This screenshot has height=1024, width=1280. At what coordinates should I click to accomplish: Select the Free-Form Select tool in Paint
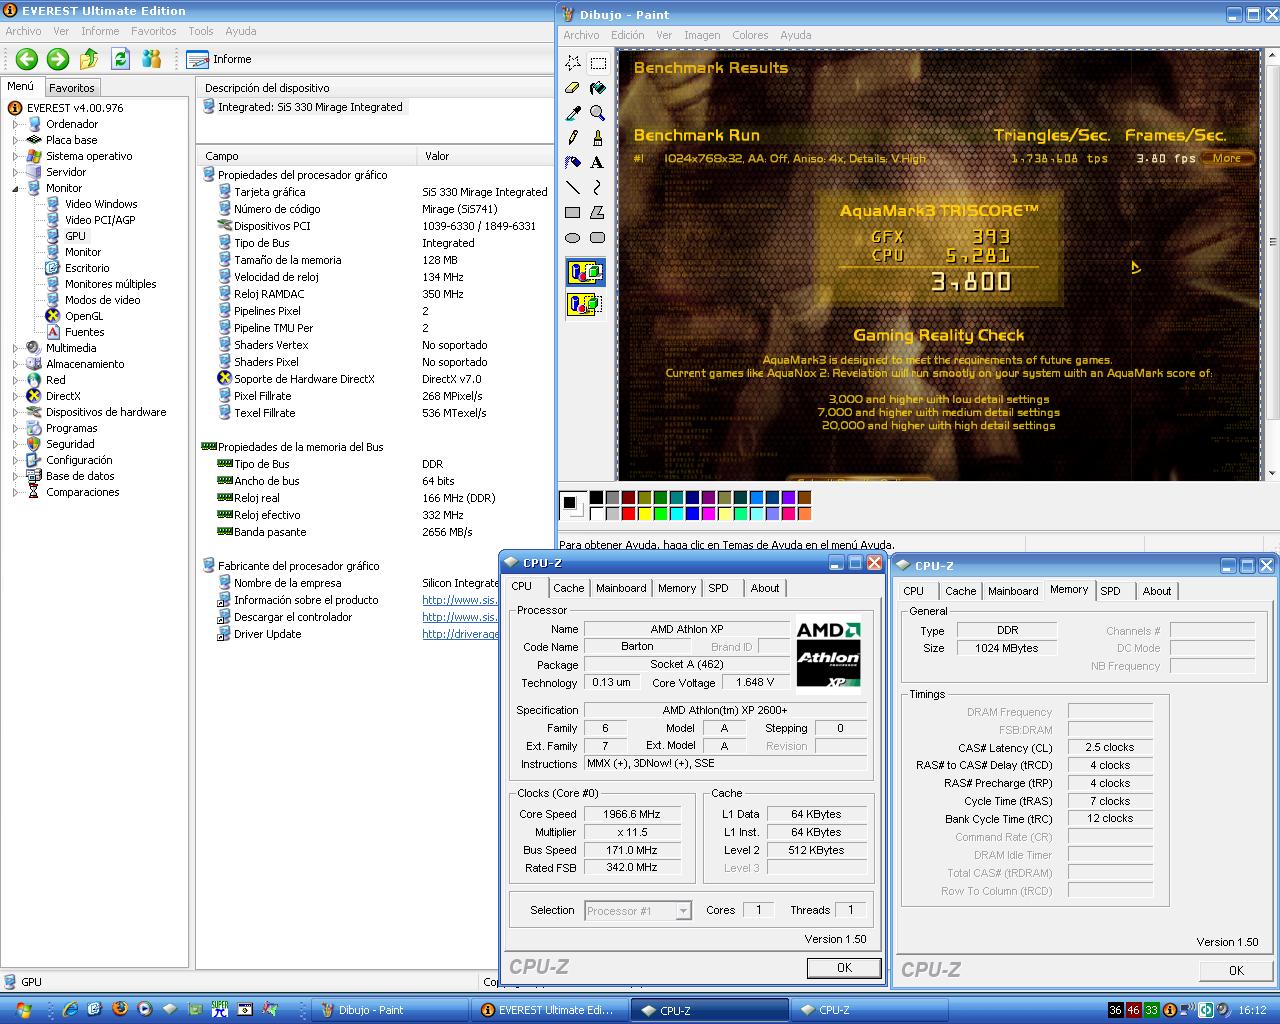tap(573, 63)
